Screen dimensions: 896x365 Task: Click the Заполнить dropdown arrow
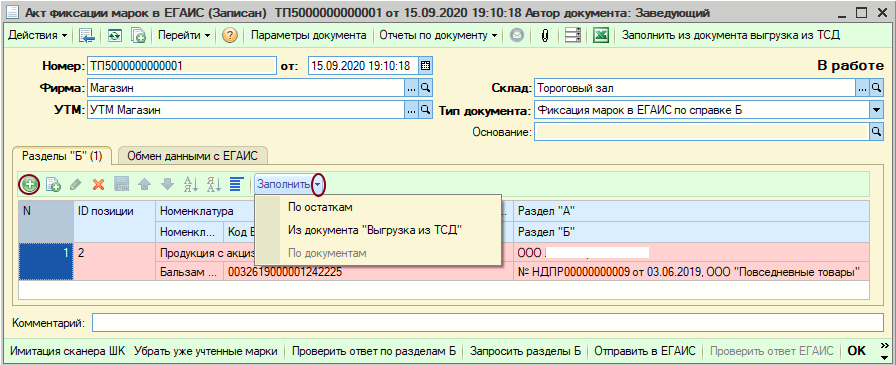click(x=319, y=184)
